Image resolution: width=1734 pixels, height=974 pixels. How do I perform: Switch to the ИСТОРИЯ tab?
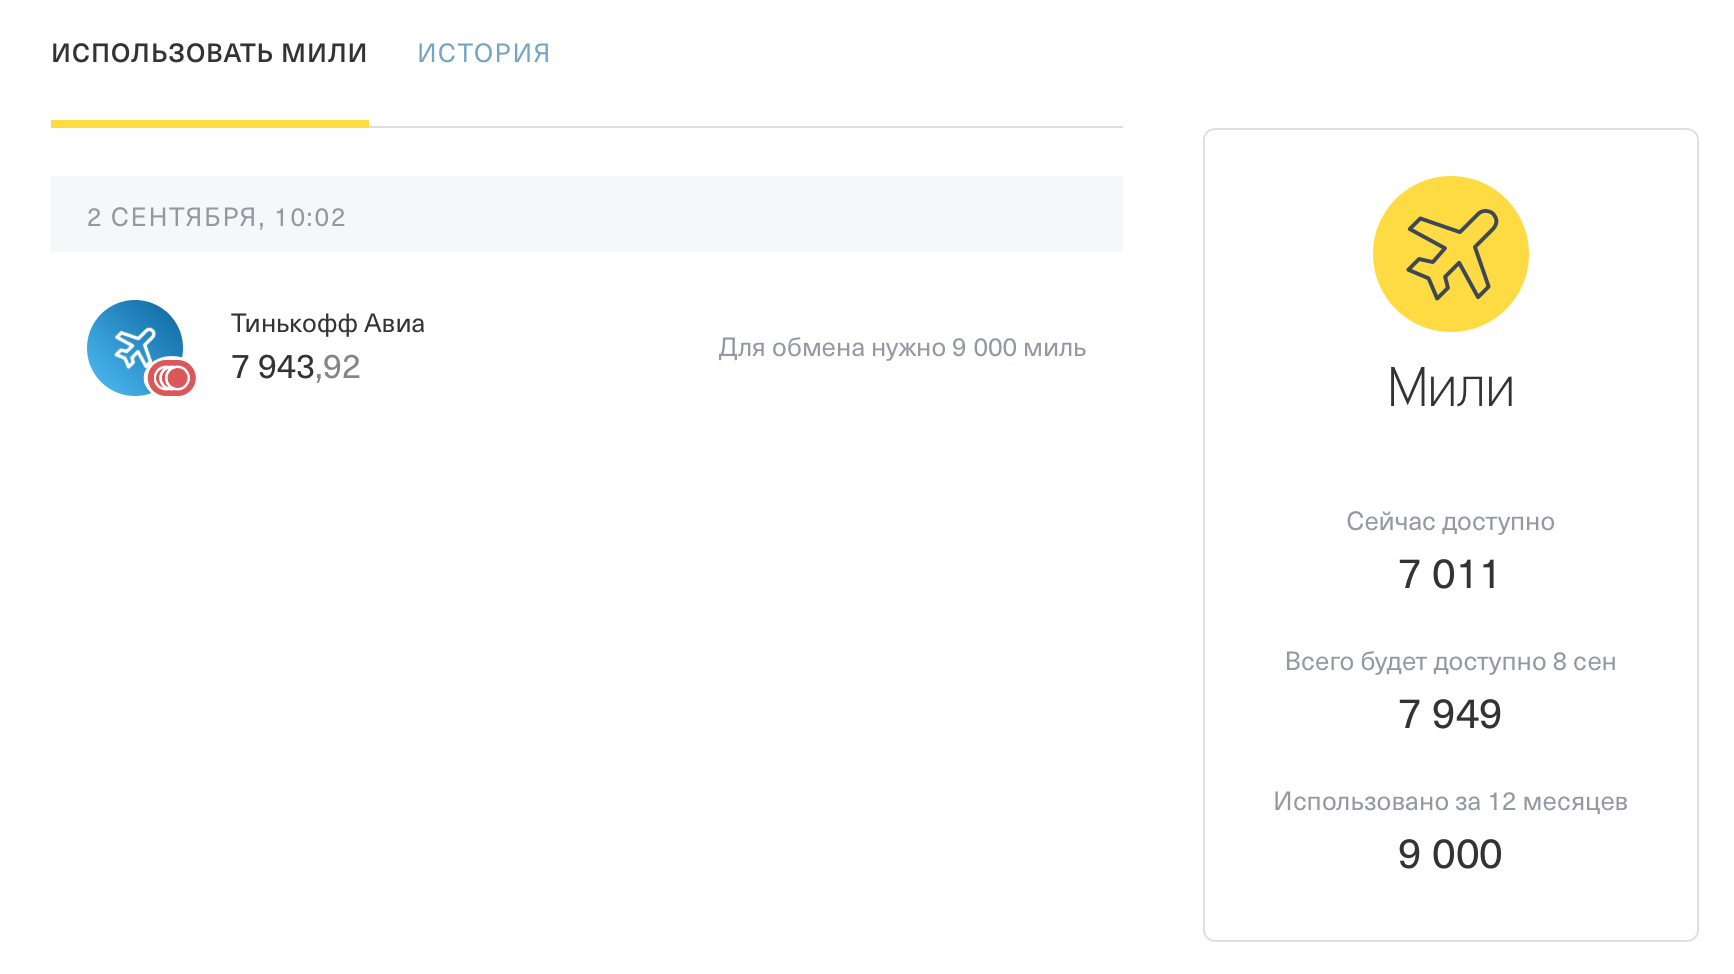[x=484, y=53]
